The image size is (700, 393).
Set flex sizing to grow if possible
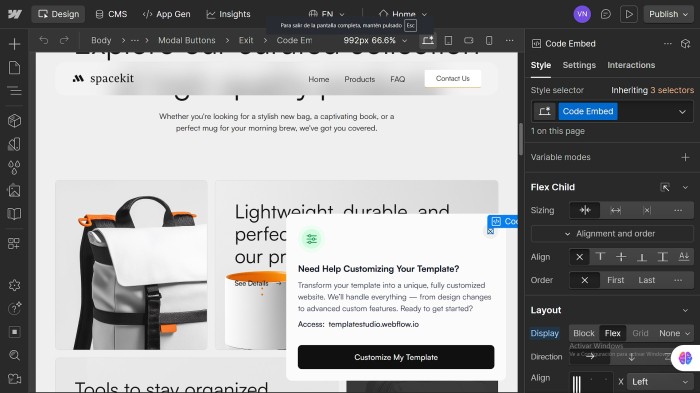tap(616, 210)
